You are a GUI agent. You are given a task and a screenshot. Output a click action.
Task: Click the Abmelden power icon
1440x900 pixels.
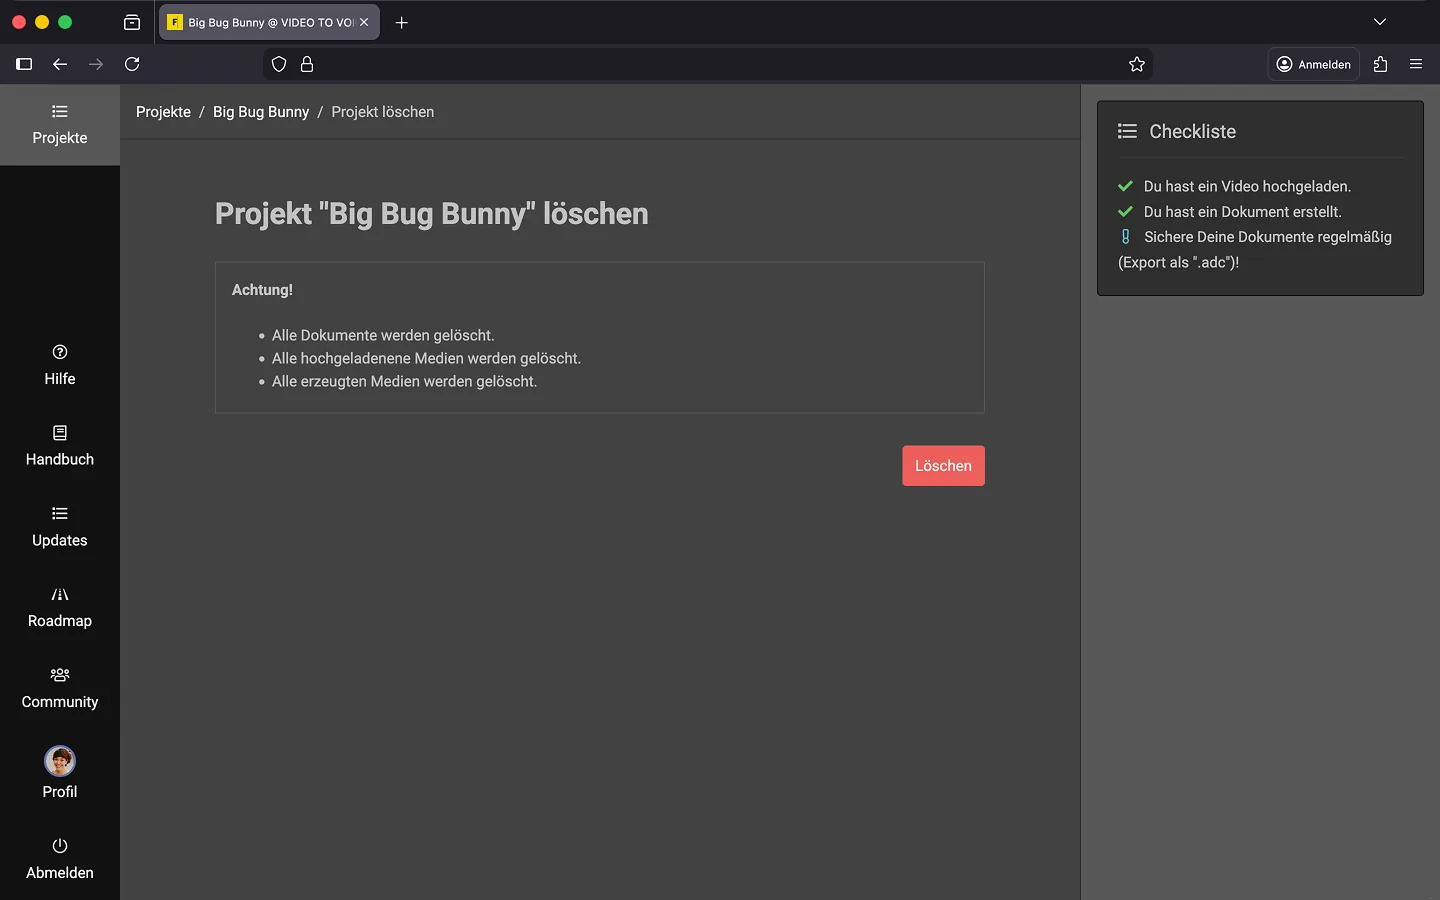coord(60,846)
